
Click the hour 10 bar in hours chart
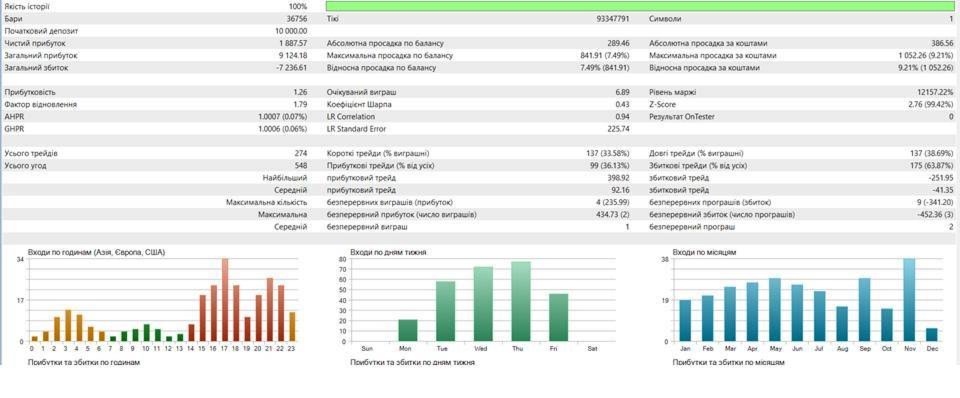tap(146, 332)
